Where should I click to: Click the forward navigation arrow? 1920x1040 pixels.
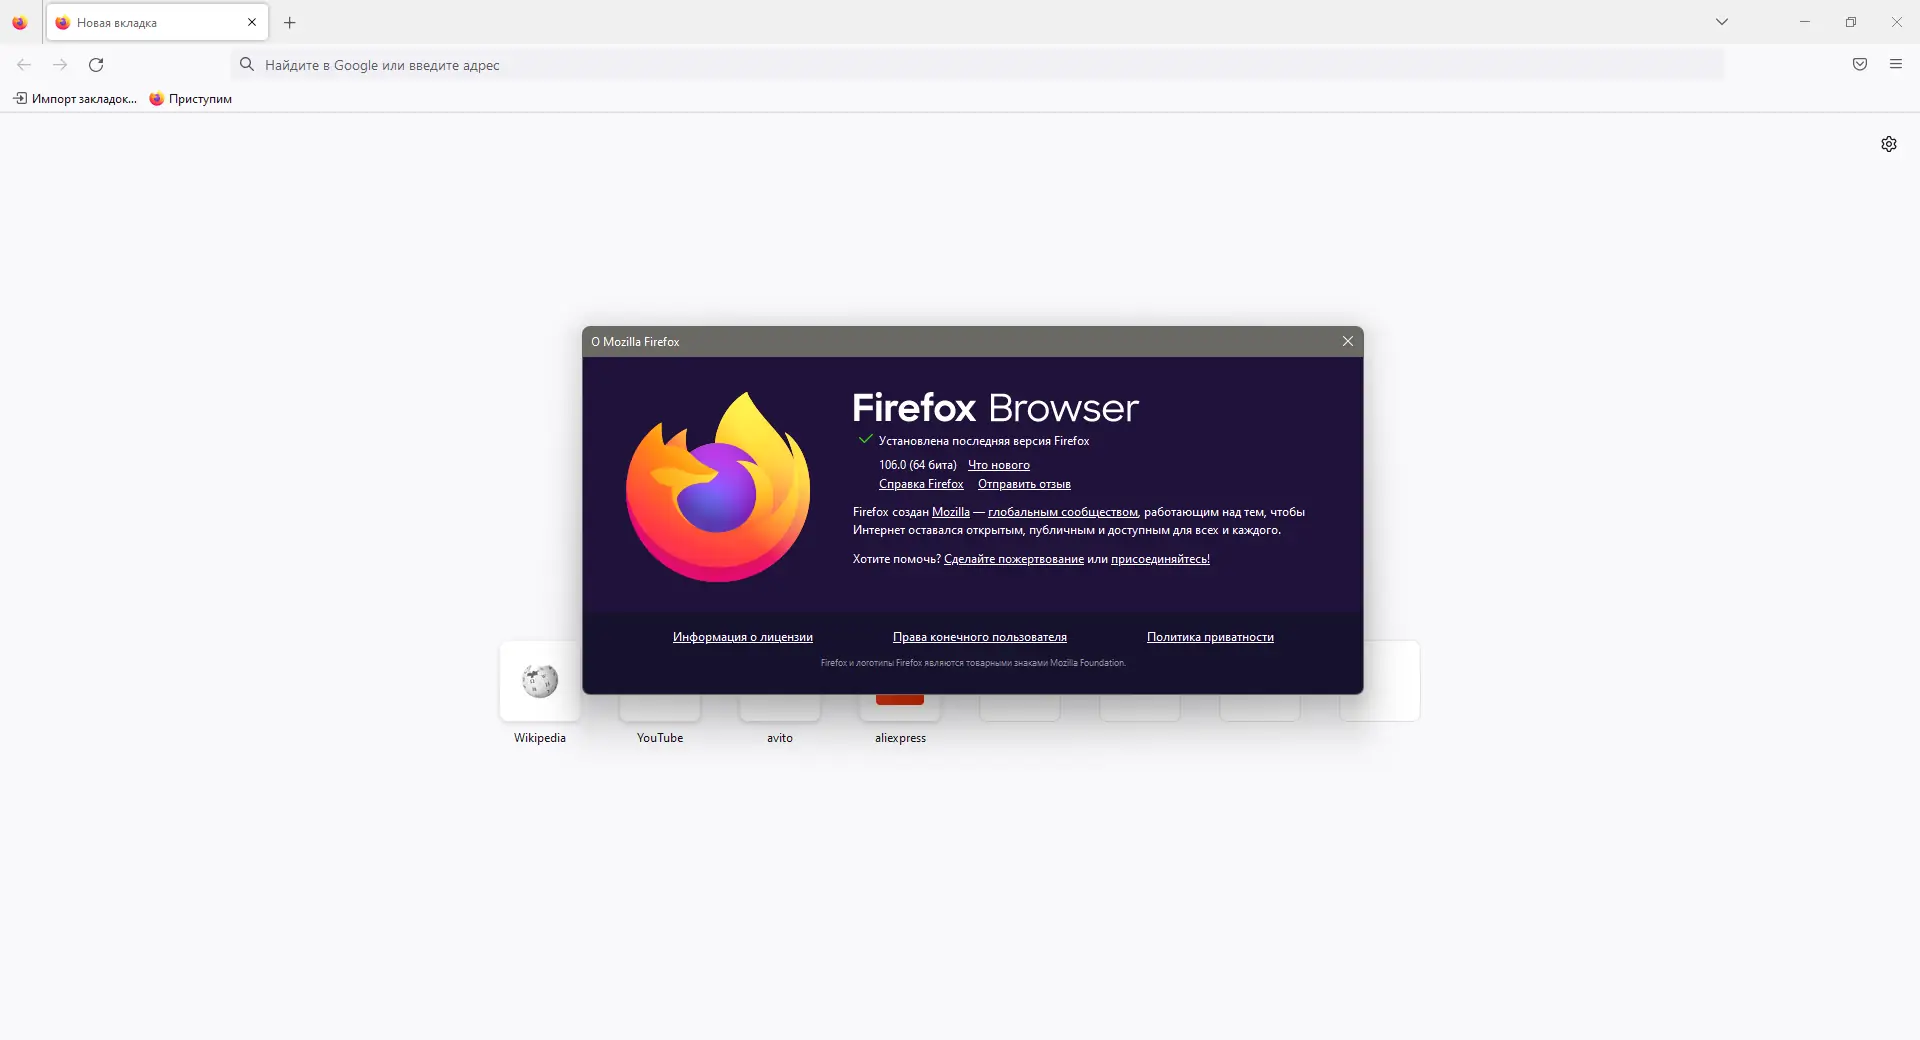click(60, 65)
